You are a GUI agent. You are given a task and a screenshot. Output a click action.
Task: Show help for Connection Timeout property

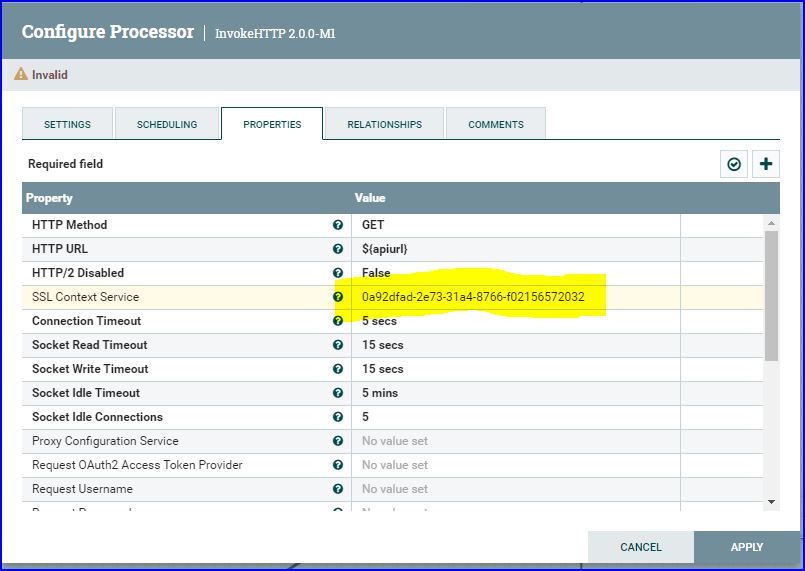pyautogui.click(x=338, y=321)
